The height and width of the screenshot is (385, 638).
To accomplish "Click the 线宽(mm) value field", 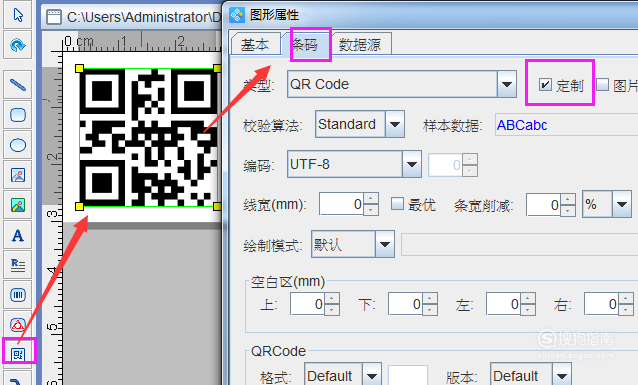I will click(342, 204).
